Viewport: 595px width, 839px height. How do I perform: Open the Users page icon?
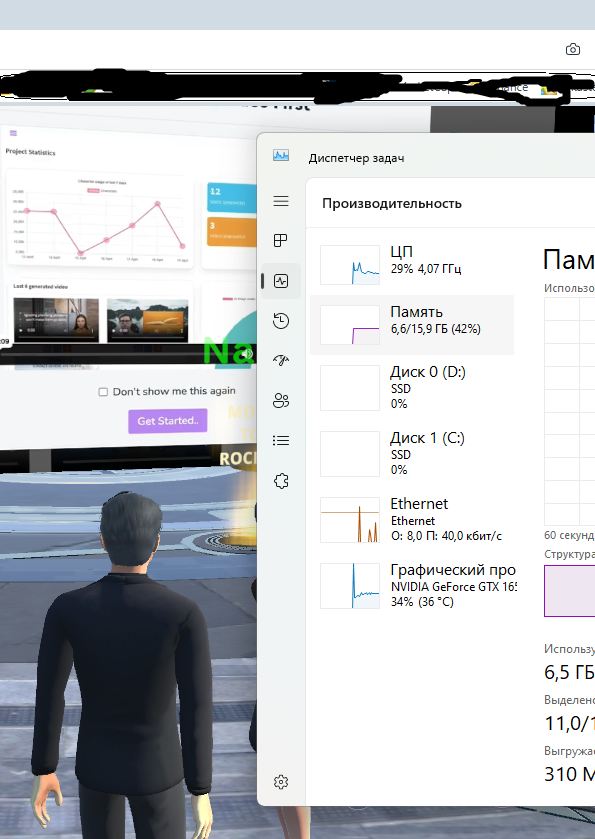tap(281, 400)
